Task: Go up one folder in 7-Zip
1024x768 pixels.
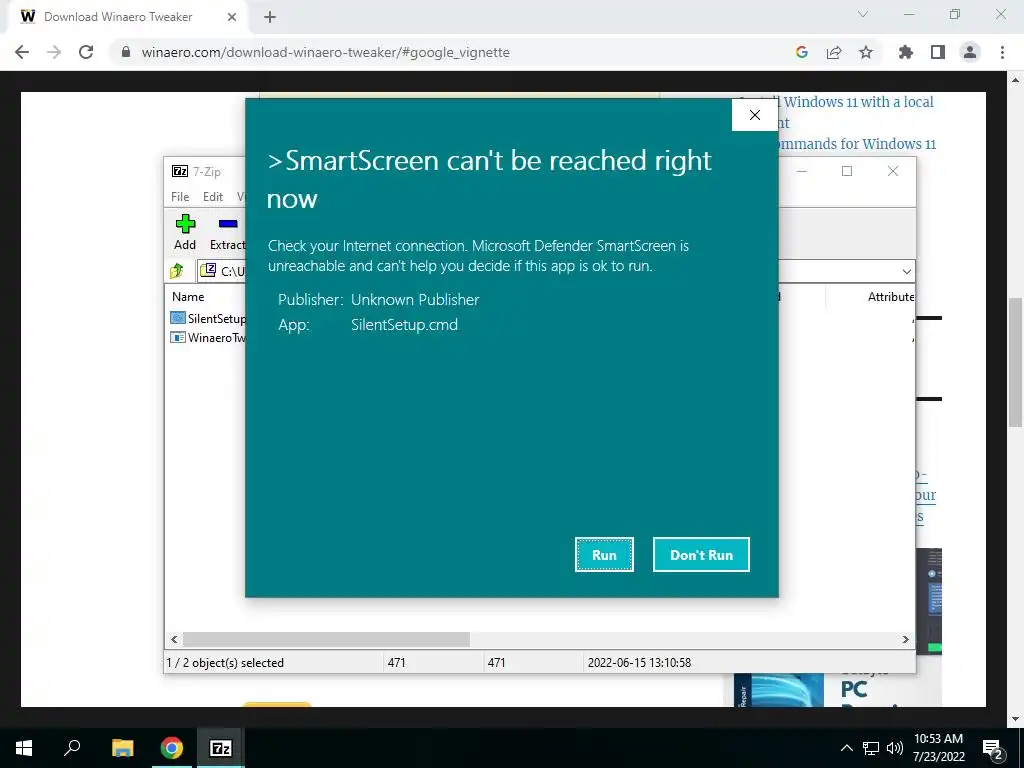Action: pyautogui.click(x=177, y=270)
